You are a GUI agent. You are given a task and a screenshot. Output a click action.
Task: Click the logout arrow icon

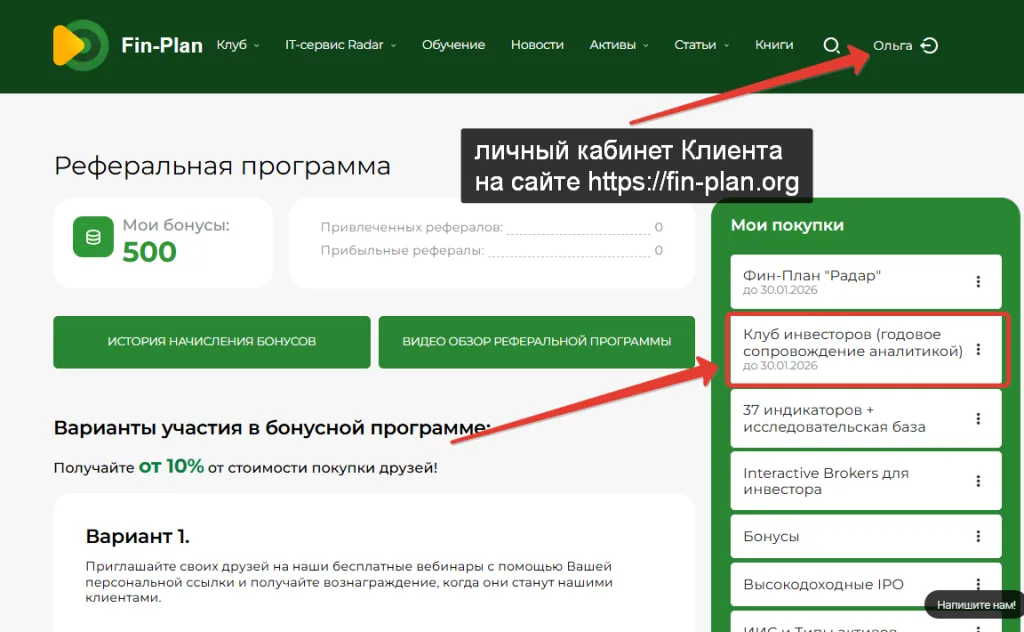click(929, 45)
